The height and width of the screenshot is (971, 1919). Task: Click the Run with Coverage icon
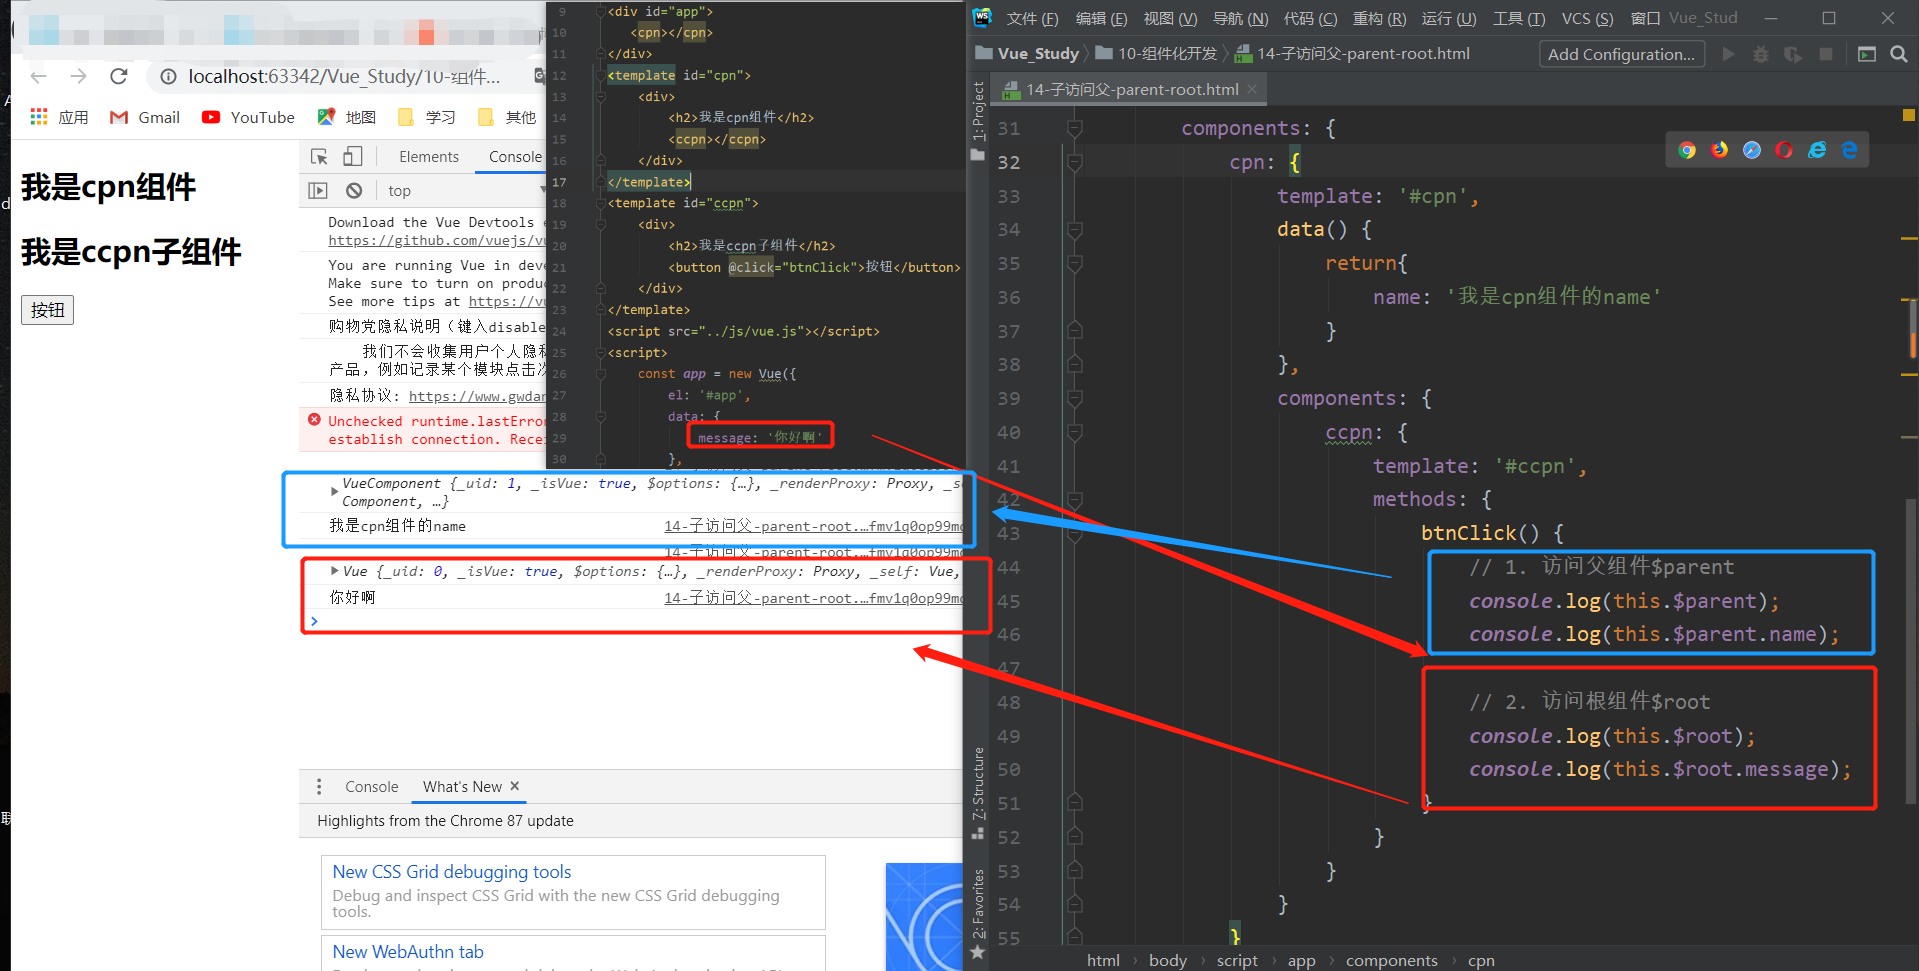coord(1793,54)
